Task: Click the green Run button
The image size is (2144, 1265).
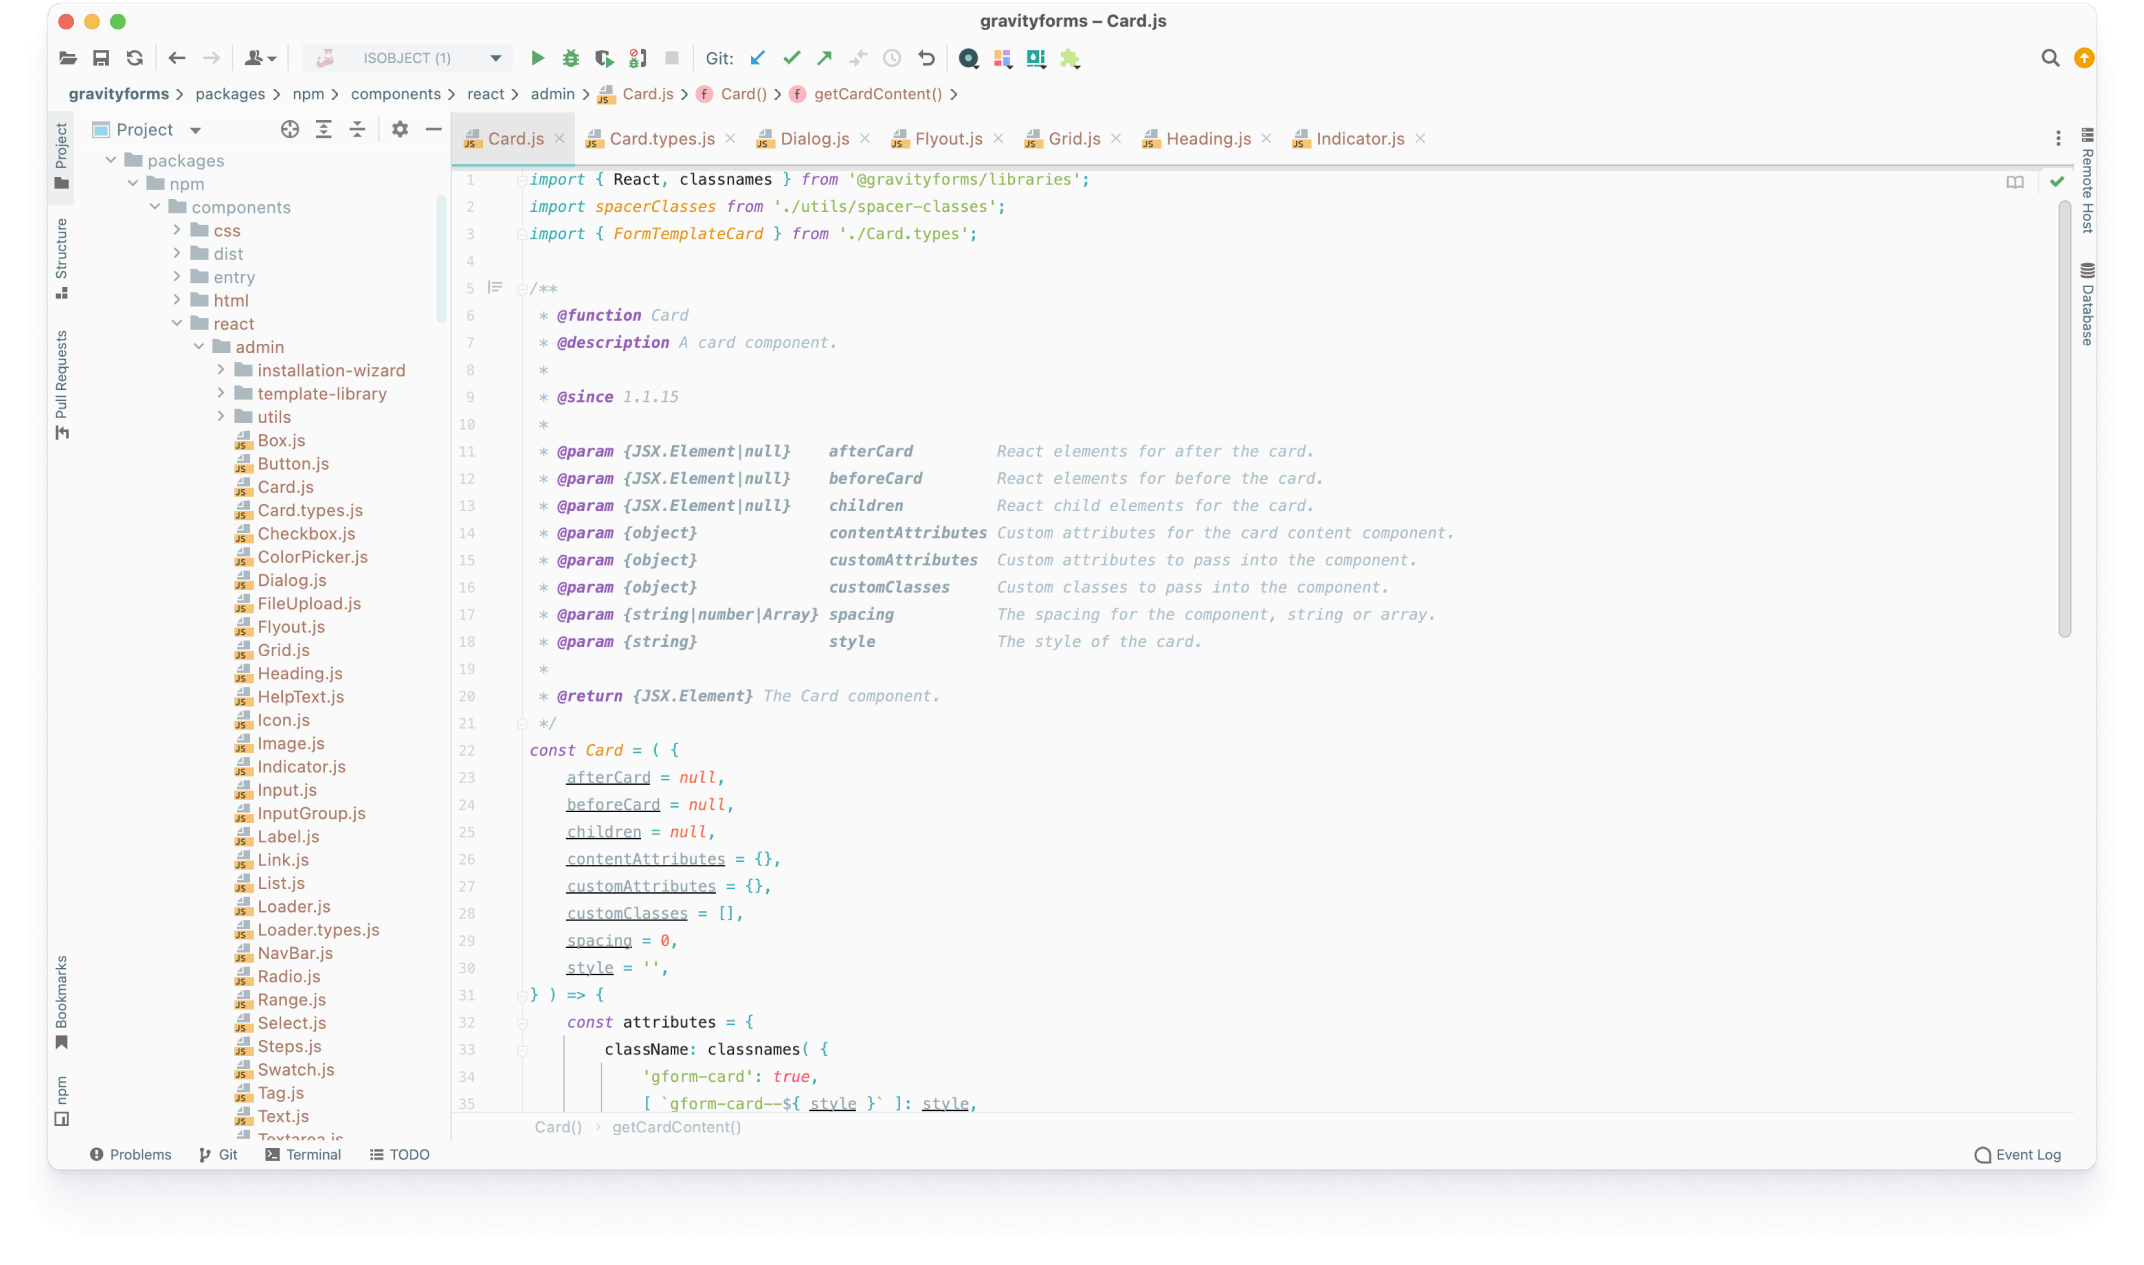Action: pyautogui.click(x=537, y=58)
